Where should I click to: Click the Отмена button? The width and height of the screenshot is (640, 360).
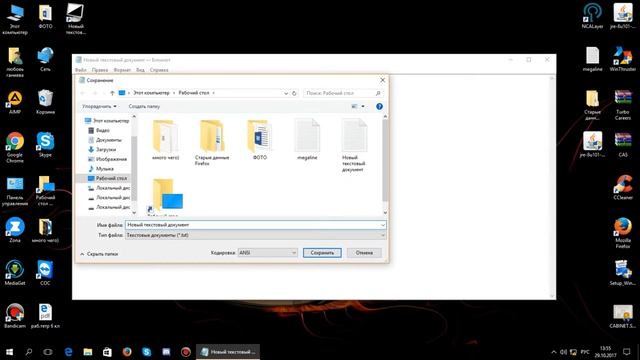tap(364, 253)
